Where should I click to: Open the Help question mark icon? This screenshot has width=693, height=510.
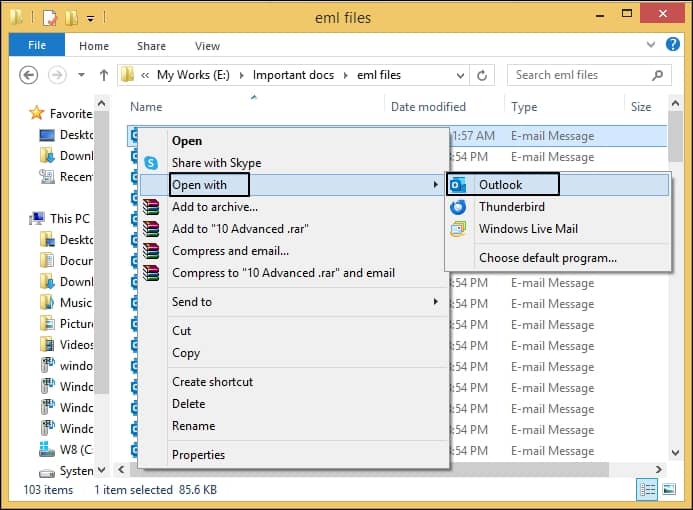pos(673,44)
